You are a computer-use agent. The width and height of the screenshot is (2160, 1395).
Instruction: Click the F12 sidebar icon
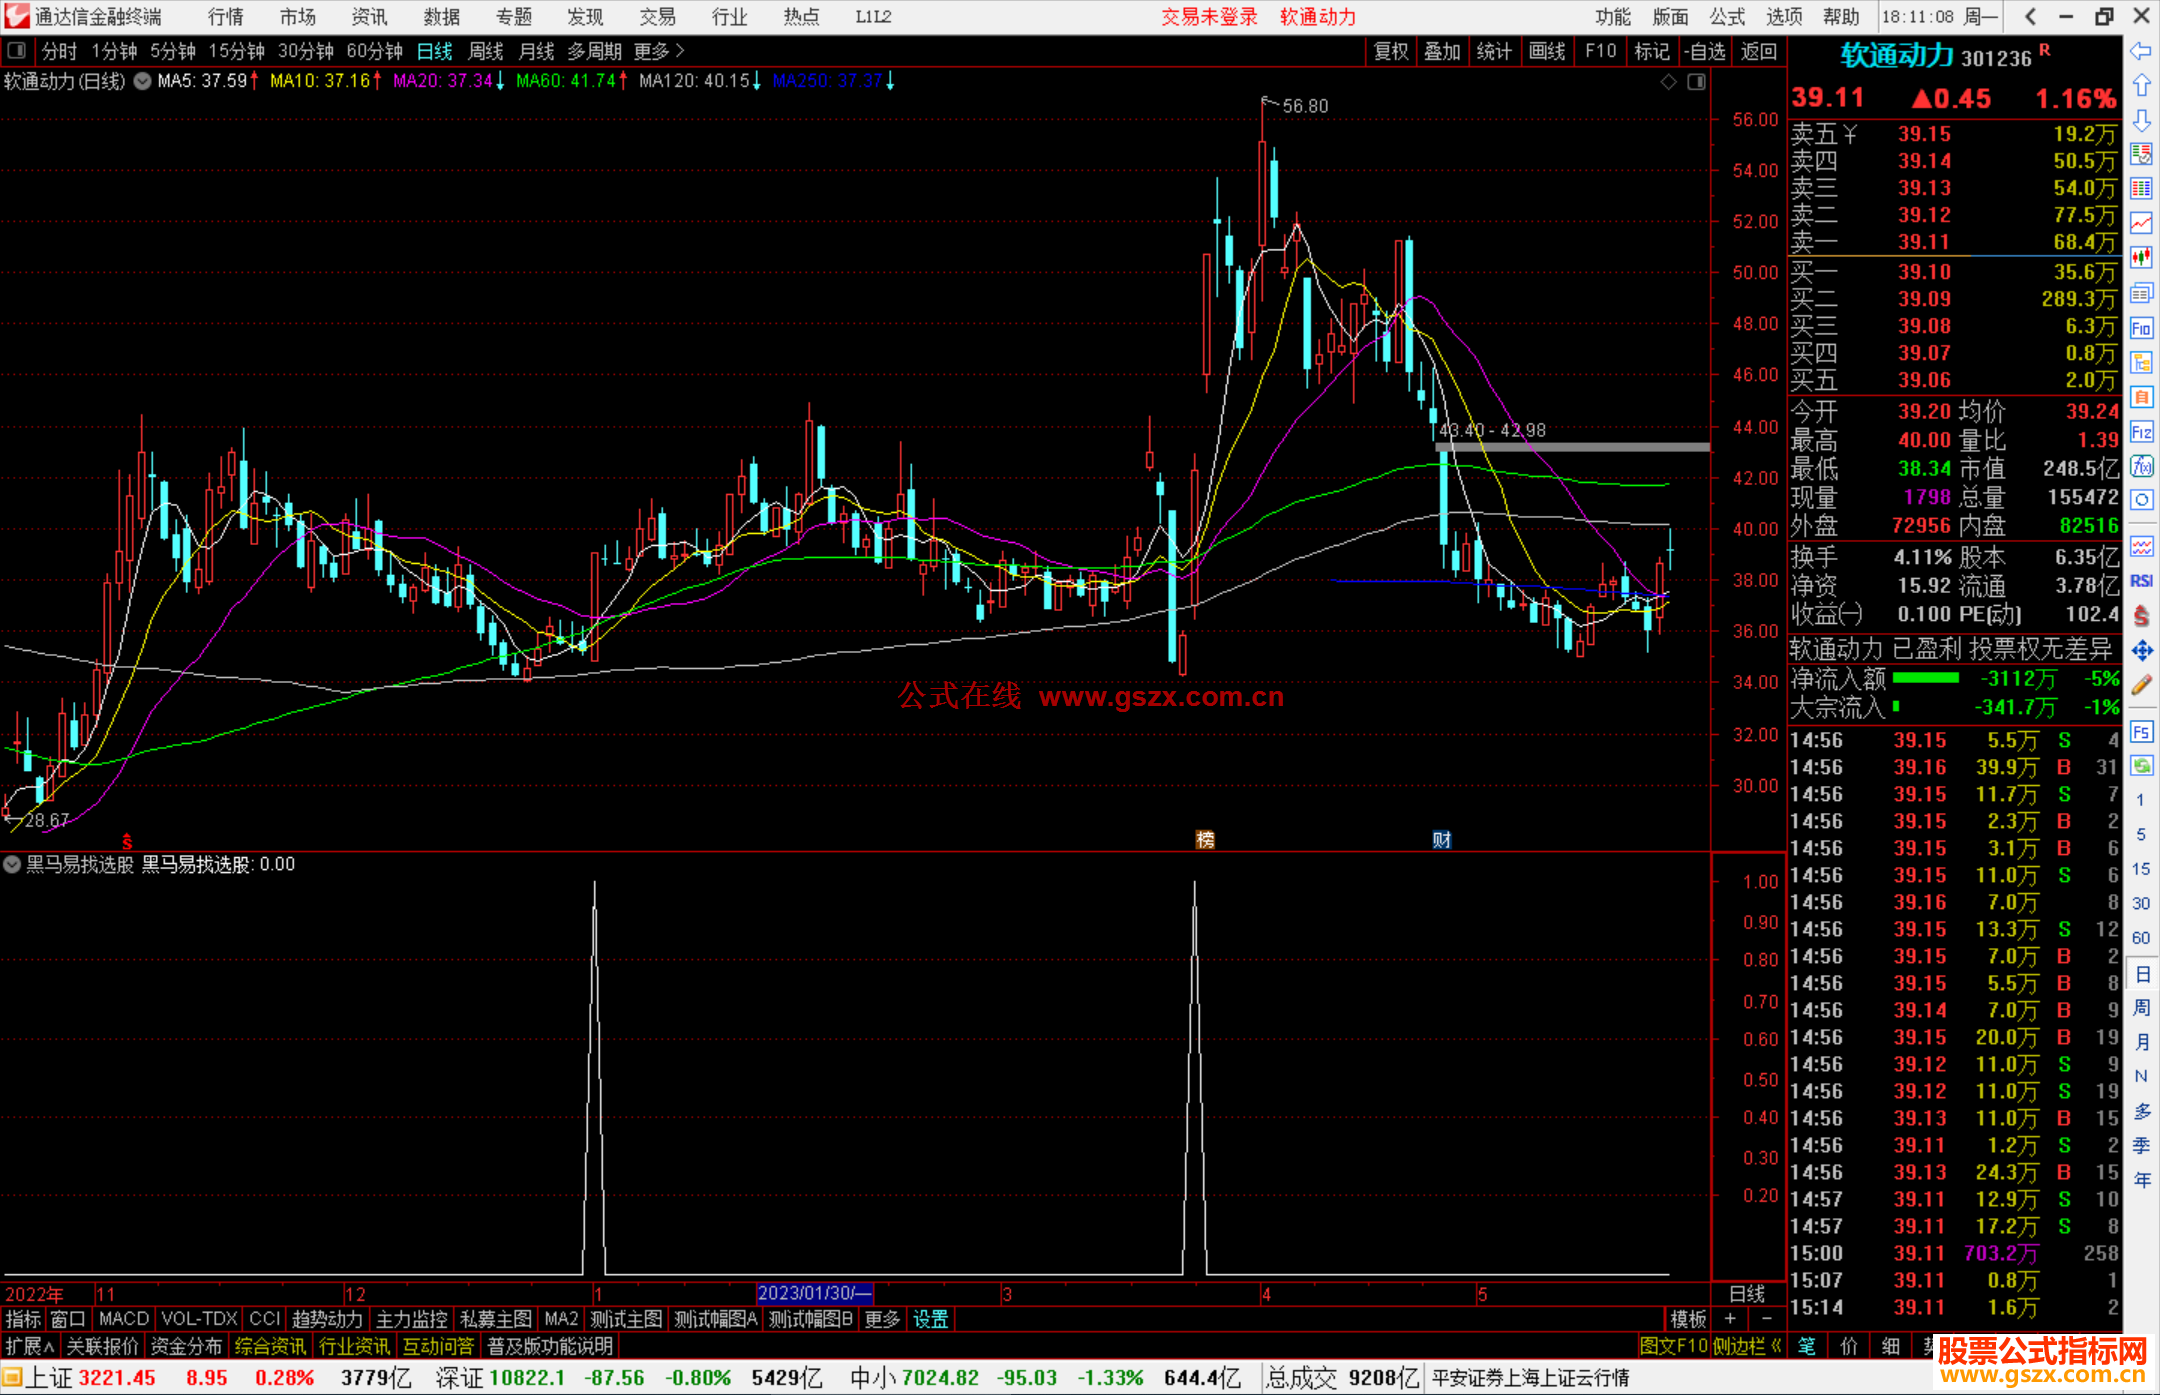point(2141,432)
